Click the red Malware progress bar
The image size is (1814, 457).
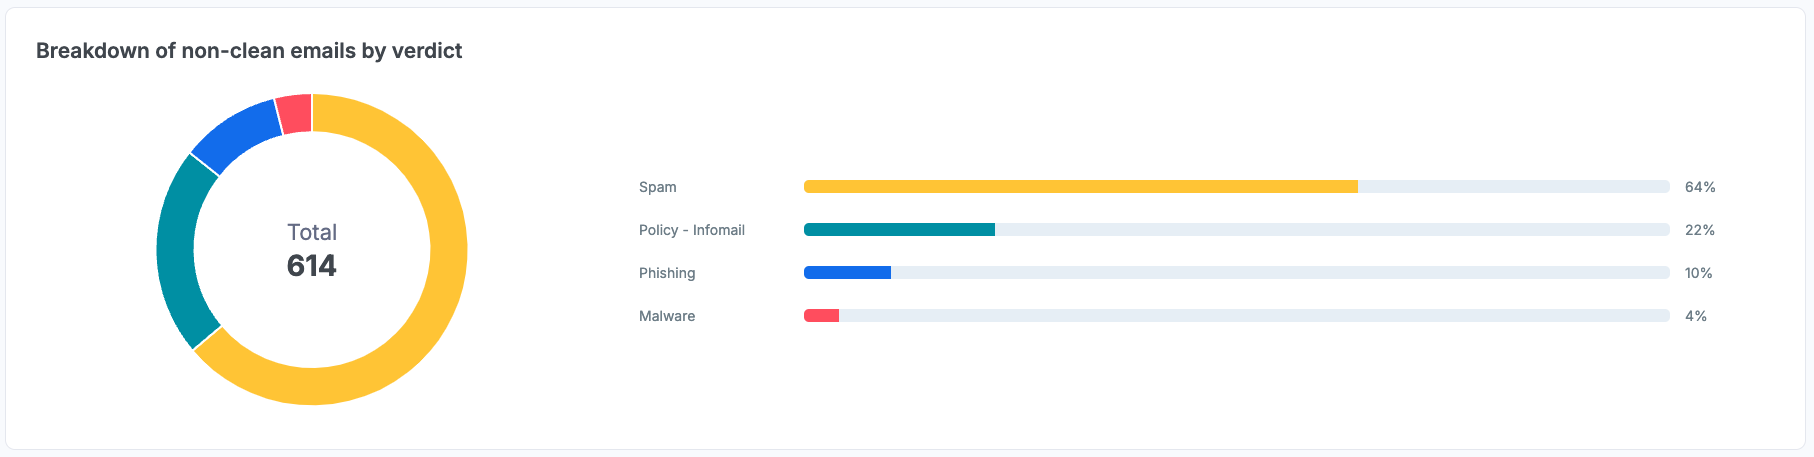tap(821, 316)
